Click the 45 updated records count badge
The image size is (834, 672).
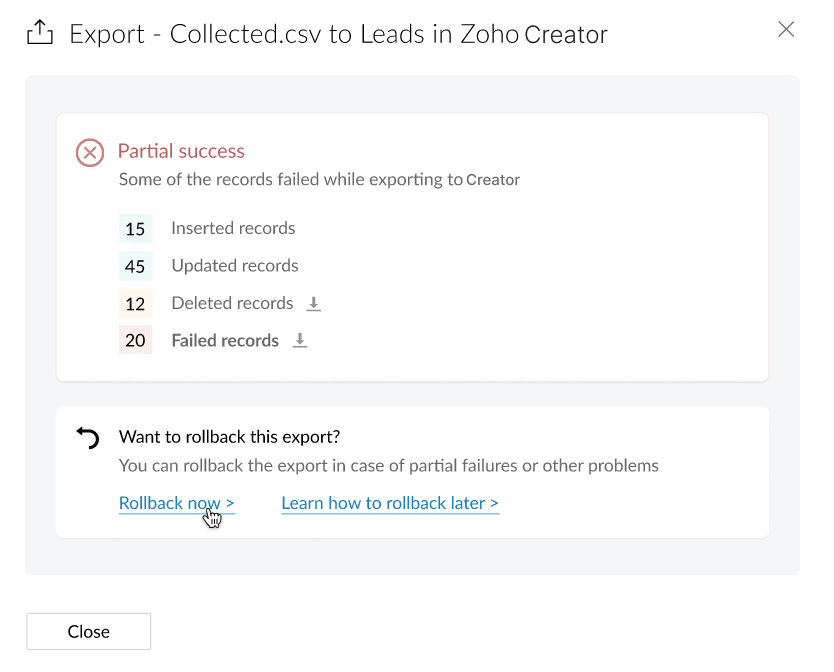coord(135,266)
